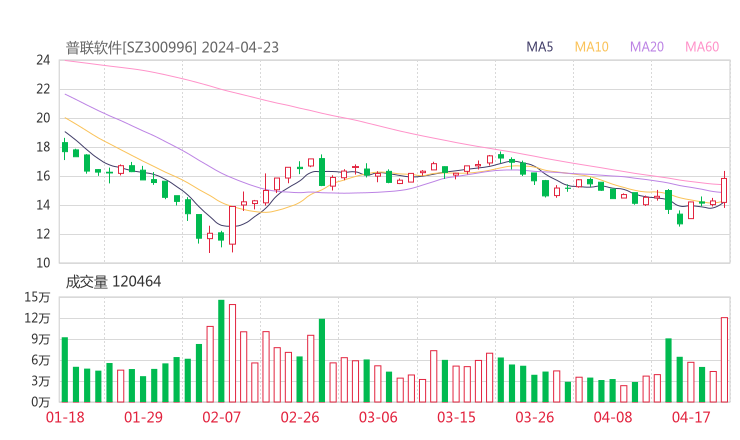Screen dimensions: 740x440
Task: Click the 9万 volume axis label
Action: point(41,339)
